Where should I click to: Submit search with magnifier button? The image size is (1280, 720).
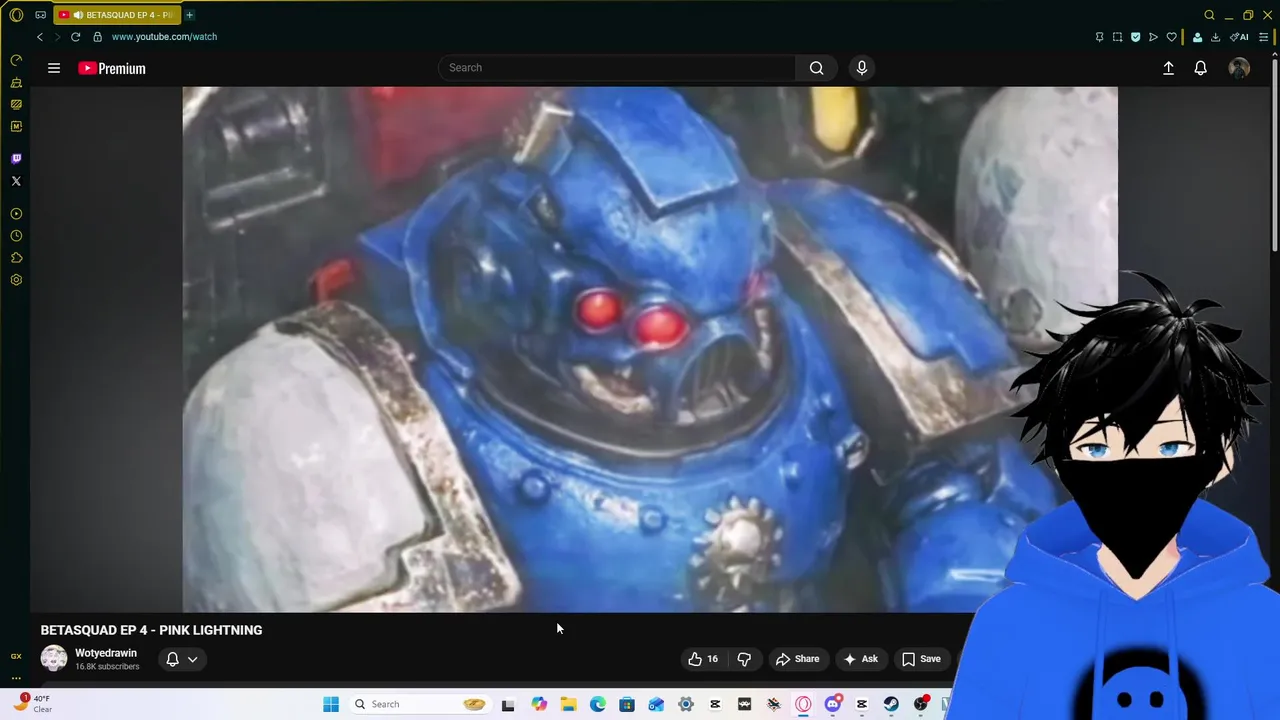(x=817, y=68)
